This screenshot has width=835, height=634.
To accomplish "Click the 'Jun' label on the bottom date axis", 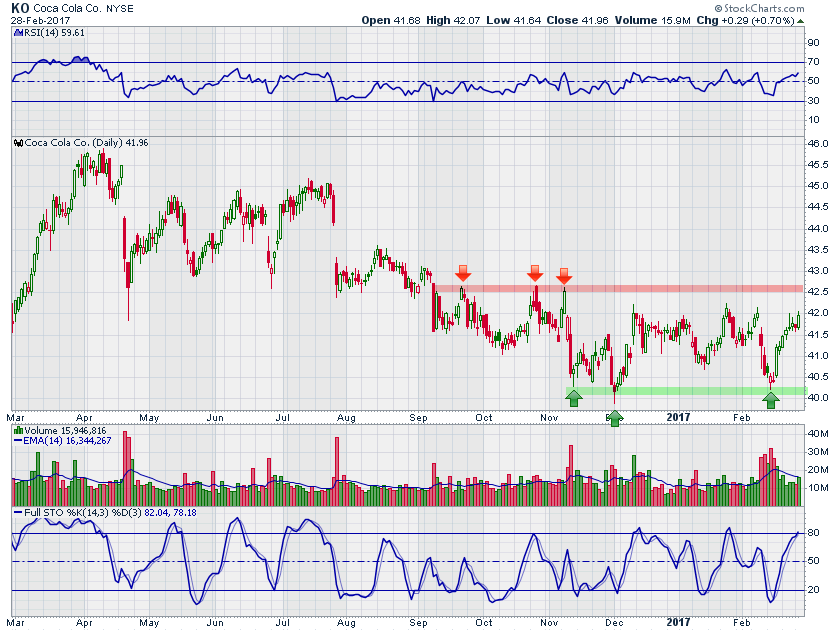I will tap(215, 622).
